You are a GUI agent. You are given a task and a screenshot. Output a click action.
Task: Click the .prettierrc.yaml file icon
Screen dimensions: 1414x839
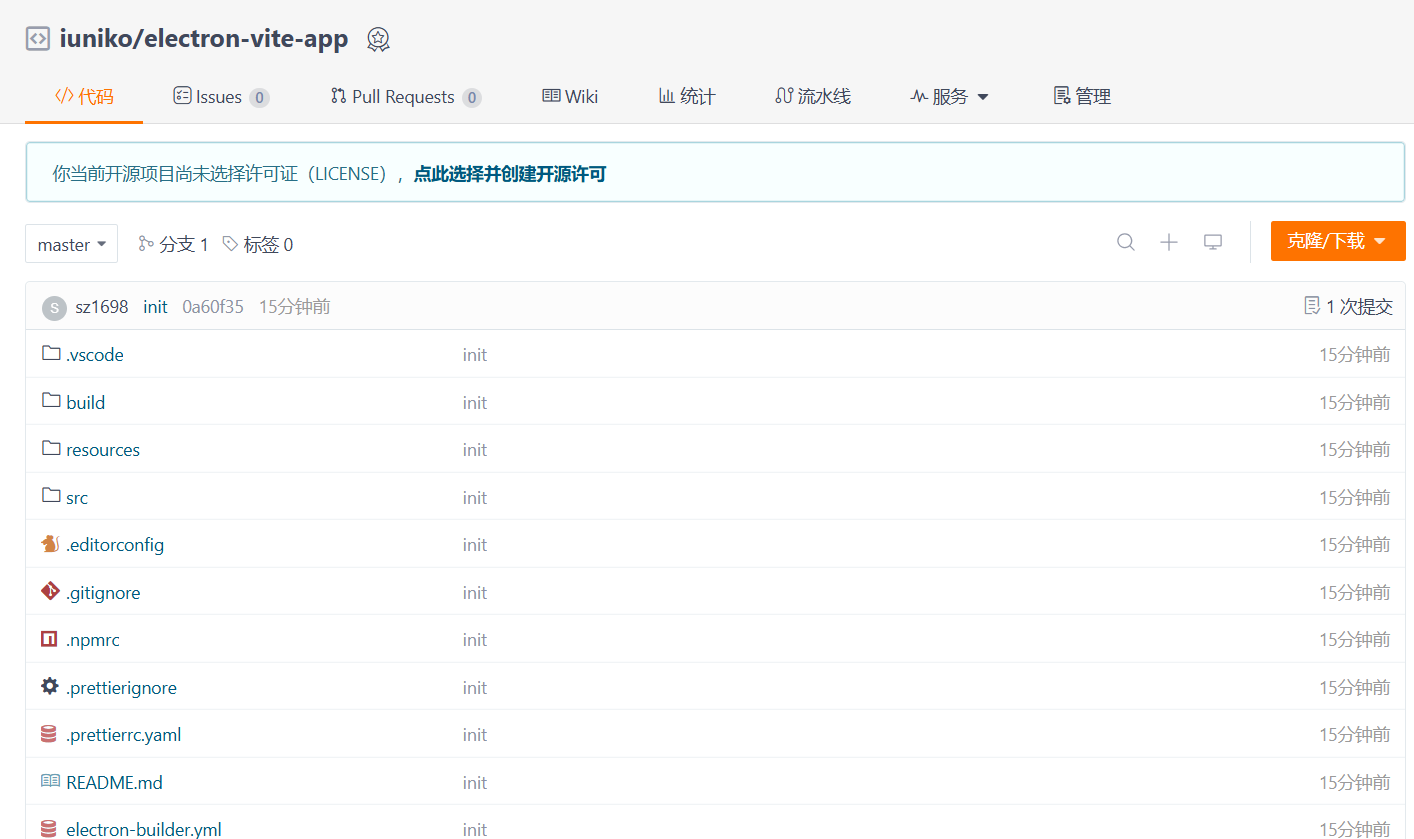coord(49,734)
